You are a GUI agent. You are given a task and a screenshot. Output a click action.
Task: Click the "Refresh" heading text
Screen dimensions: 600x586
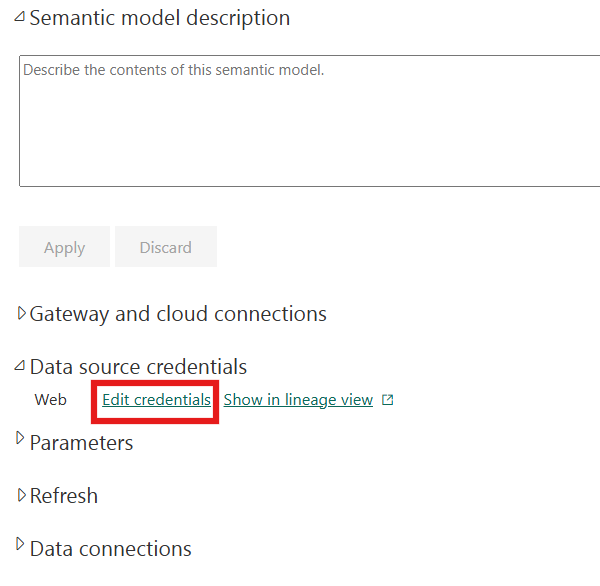click(x=64, y=496)
